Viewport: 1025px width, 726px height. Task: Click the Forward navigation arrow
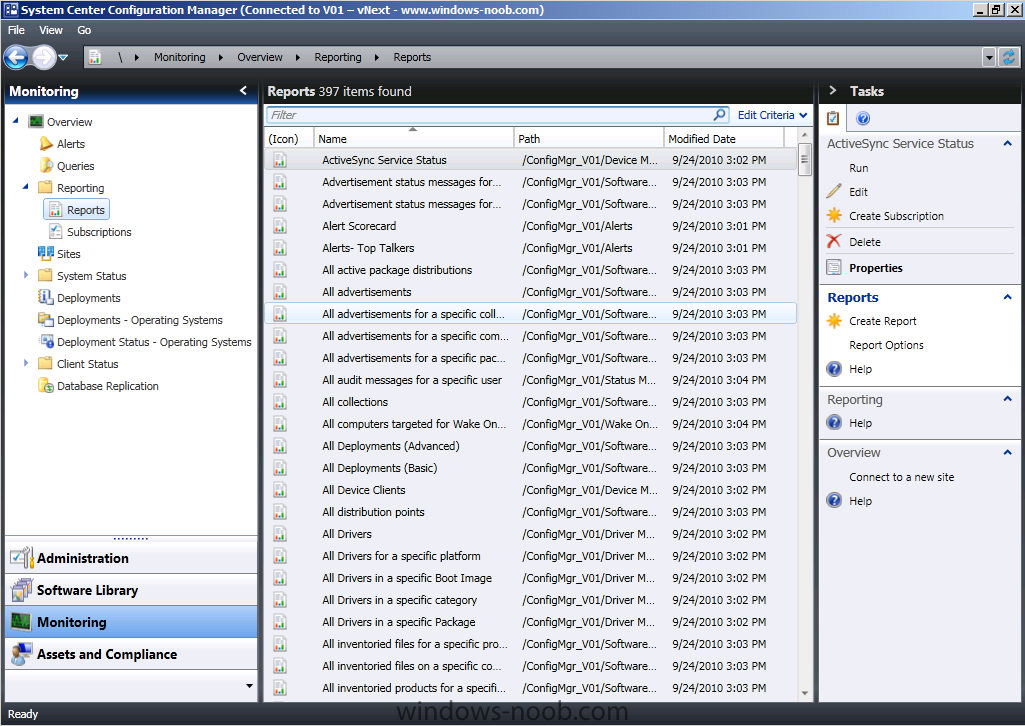coord(44,58)
